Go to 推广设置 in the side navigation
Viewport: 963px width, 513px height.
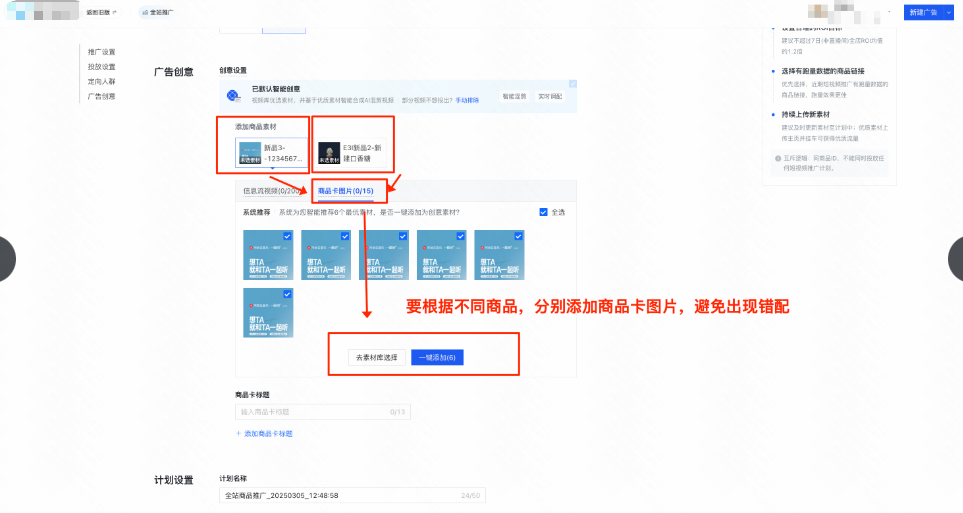pos(101,52)
